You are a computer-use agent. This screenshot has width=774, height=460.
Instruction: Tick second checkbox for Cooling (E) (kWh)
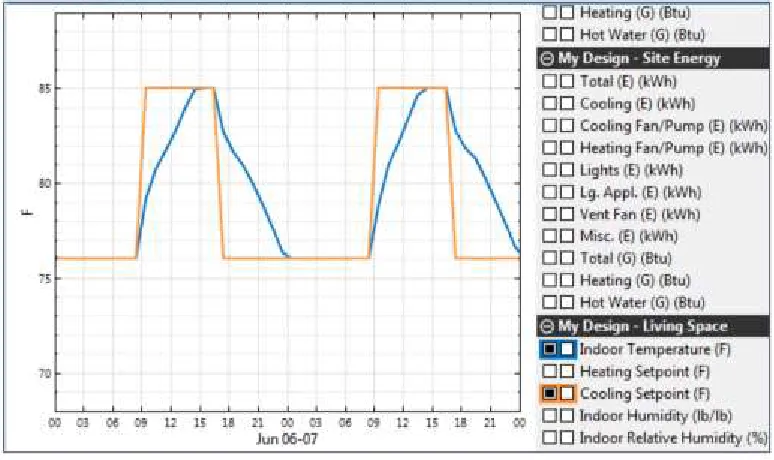(x=567, y=103)
